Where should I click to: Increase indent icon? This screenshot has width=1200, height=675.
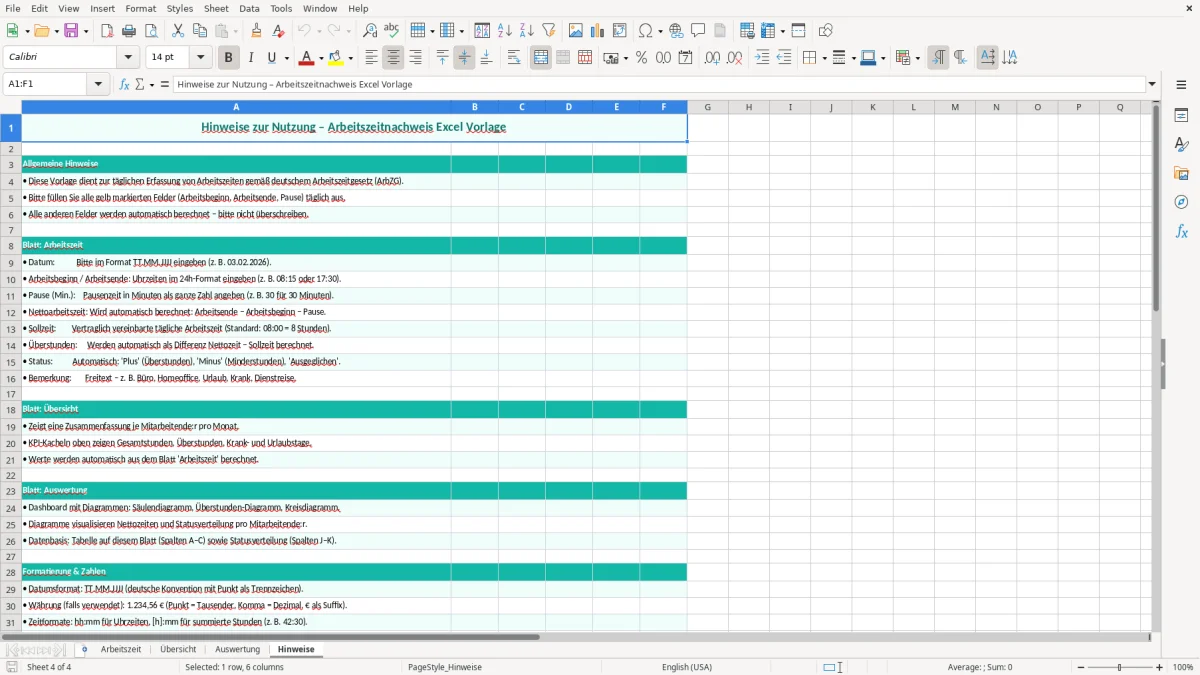[762, 58]
